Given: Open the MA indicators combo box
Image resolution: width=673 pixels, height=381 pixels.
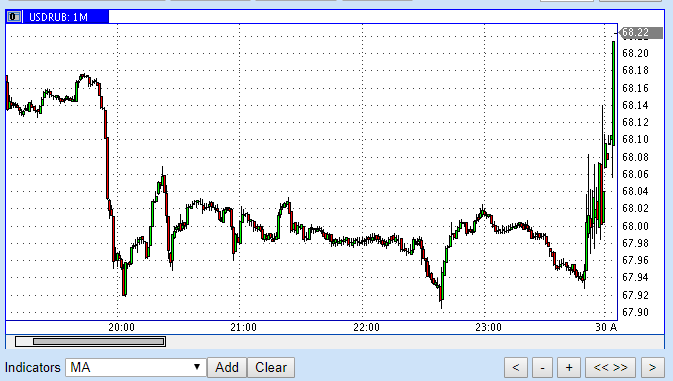Looking at the screenshot, I should 136,368.
